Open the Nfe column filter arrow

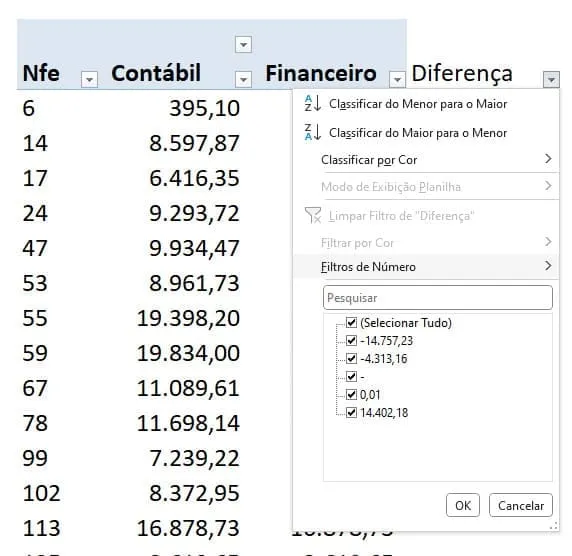[x=89, y=79]
